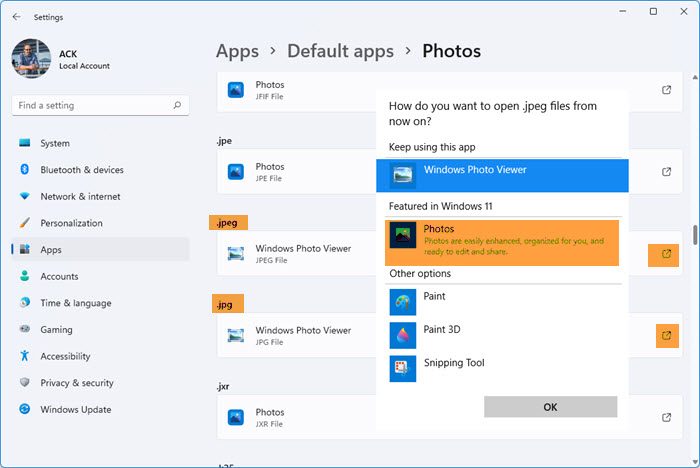
Task: Open external link icon for .jpg row
Action: pyautogui.click(x=666, y=335)
